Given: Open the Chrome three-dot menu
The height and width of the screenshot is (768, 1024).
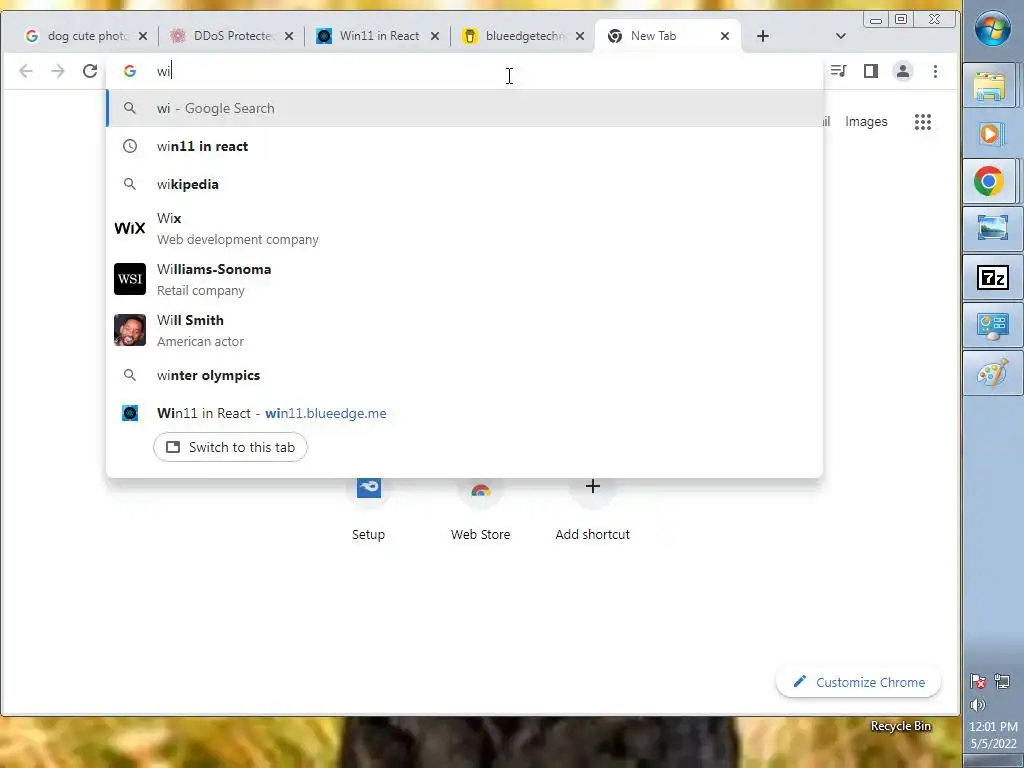Looking at the screenshot, I should click(935, 71).
